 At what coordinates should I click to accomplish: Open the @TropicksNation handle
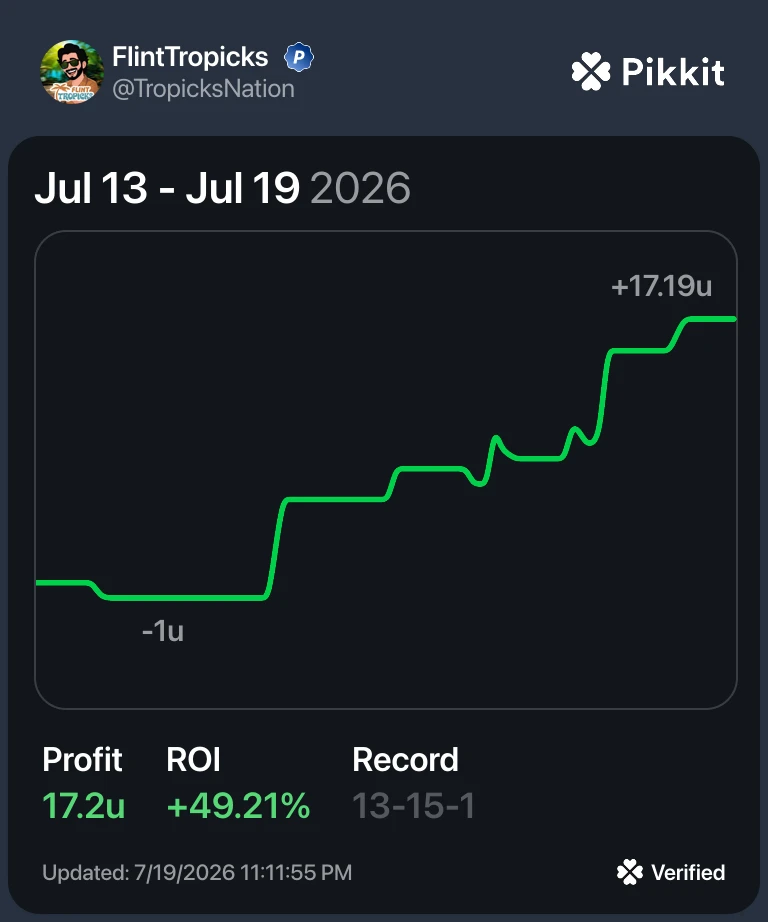[203, 89]
